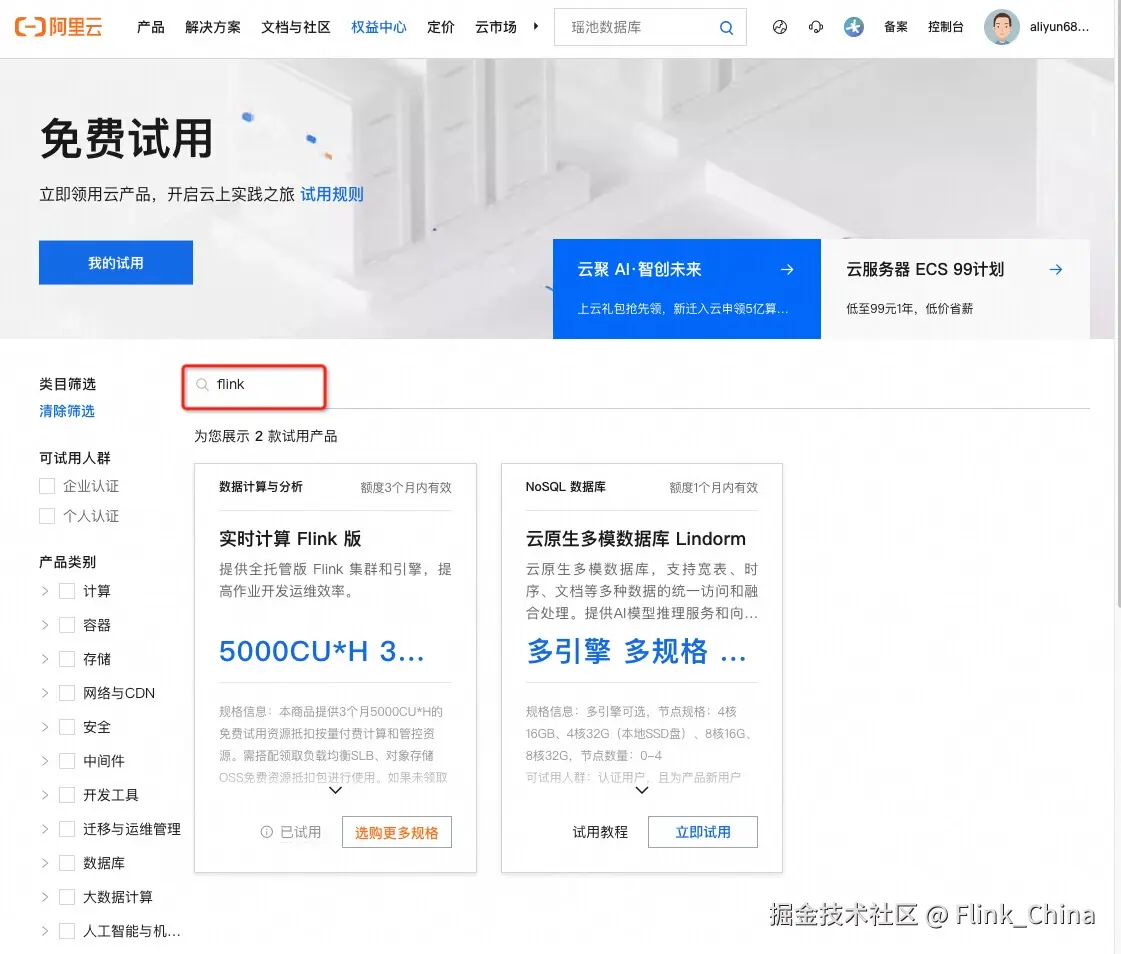Screen dimensions: 1121x954
Task: Tick the 中间件 category checkbox
Action: (67, 761)
